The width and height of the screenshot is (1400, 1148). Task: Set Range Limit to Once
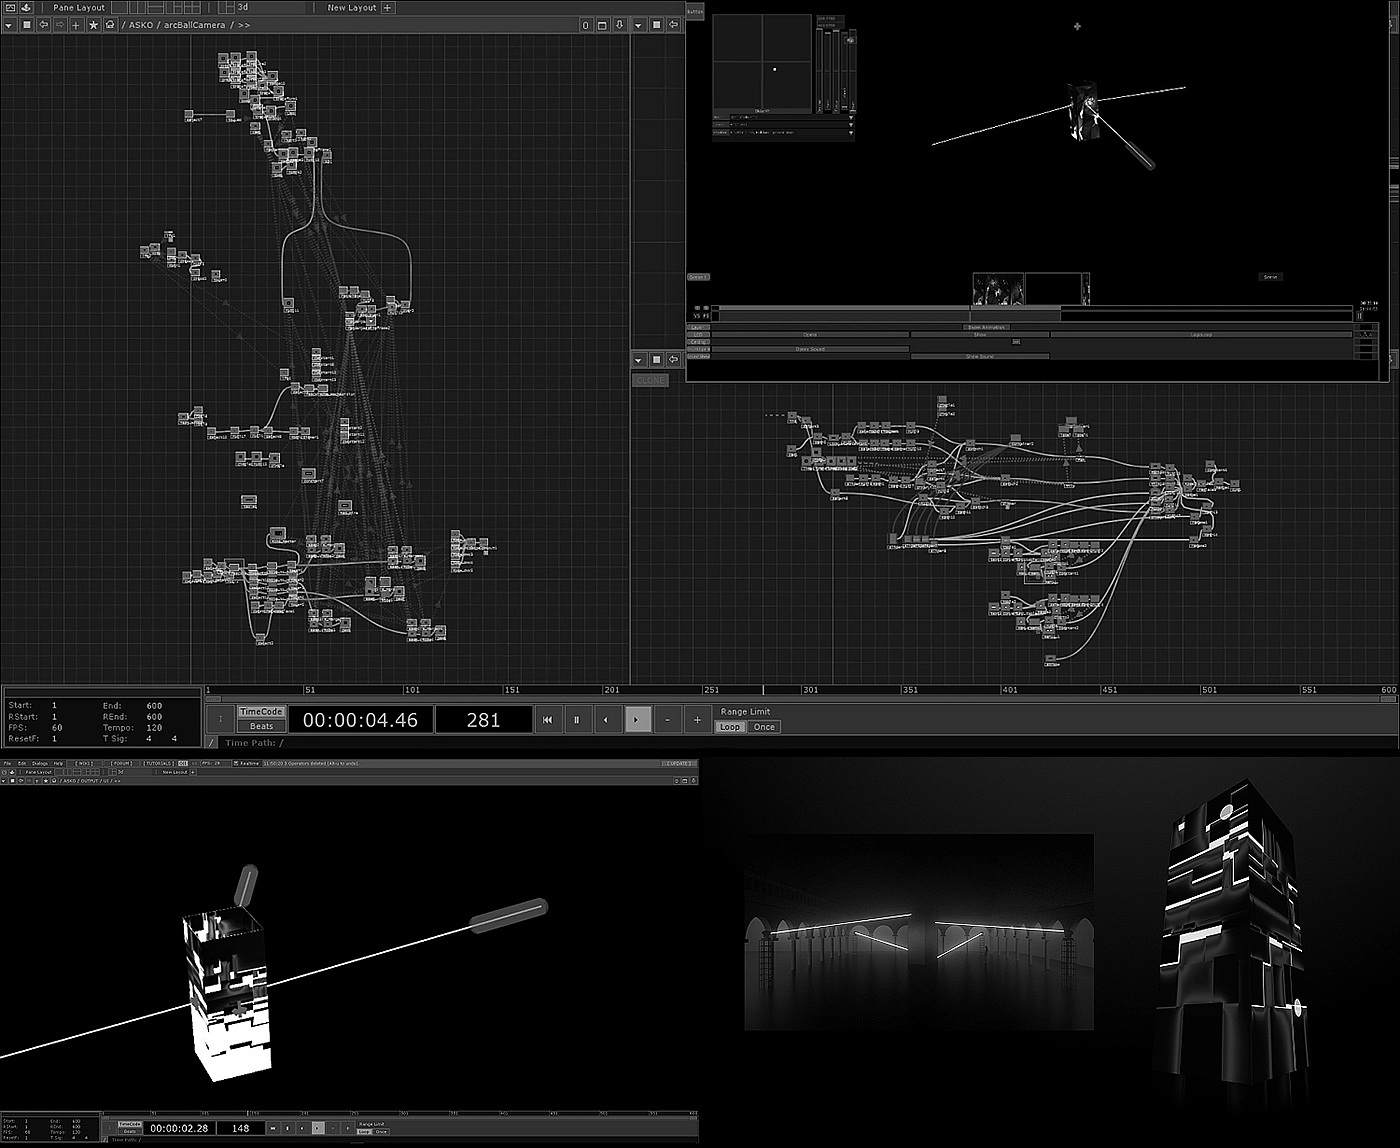tap(764, 727)
